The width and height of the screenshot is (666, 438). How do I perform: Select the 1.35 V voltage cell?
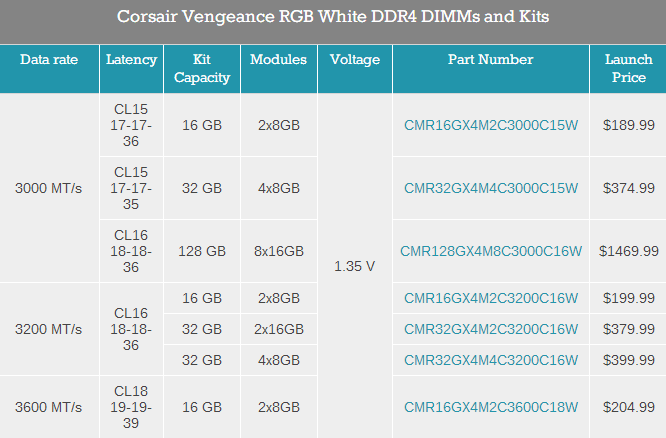[x=354, y=266]
